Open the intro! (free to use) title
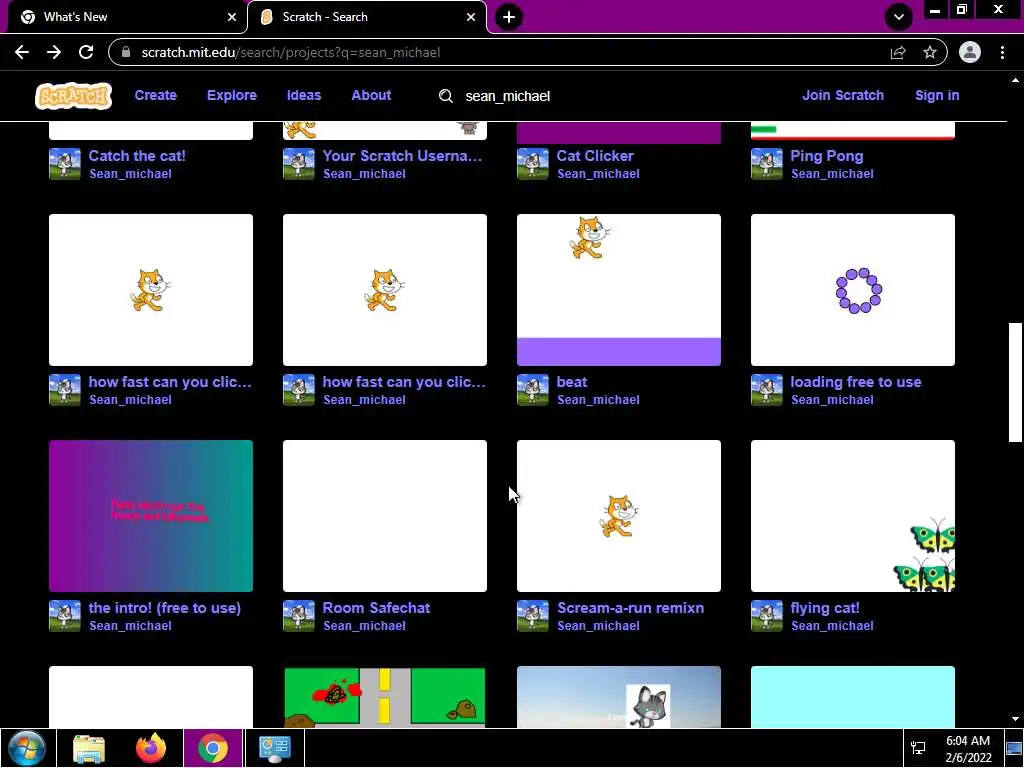The width and height of the screenshot is (1024, 768). pos(165,608)
